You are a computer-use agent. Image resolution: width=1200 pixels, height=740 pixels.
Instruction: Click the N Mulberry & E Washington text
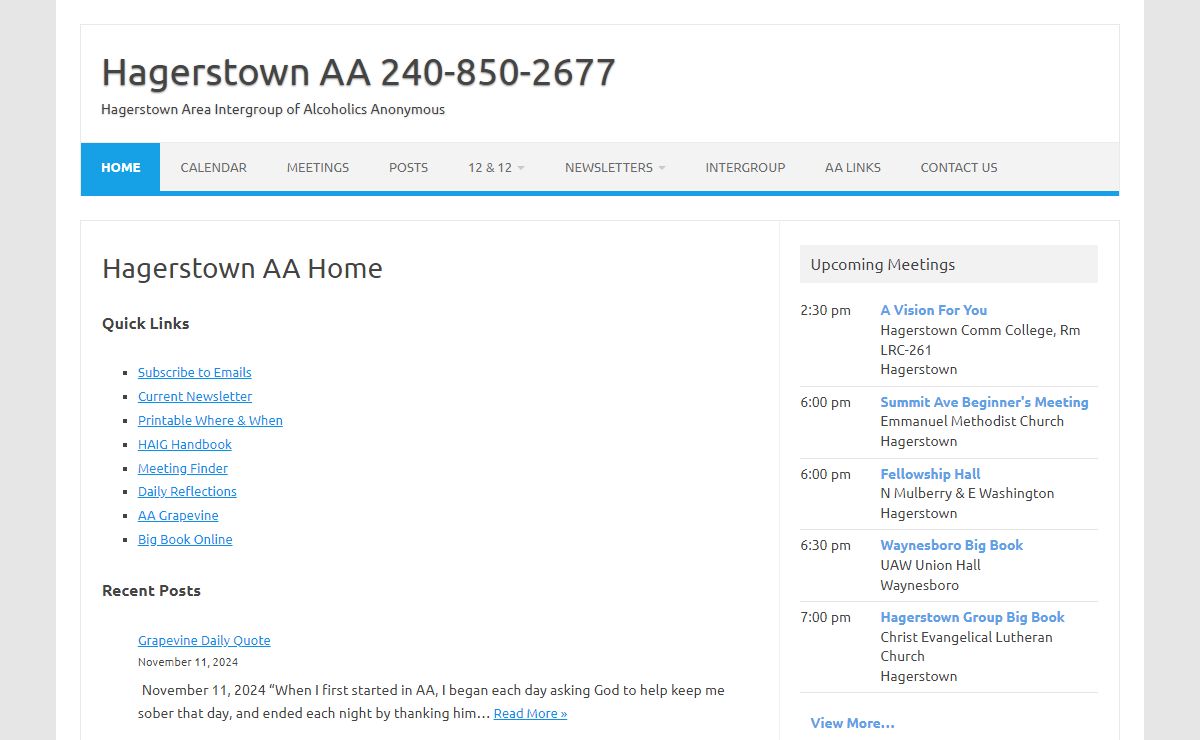tap(967, 493)
